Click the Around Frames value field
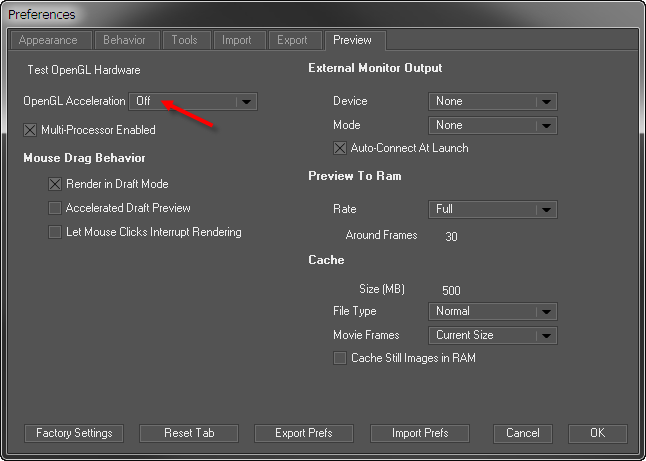Screen dimensions: 646x461 tap(451, 236)
